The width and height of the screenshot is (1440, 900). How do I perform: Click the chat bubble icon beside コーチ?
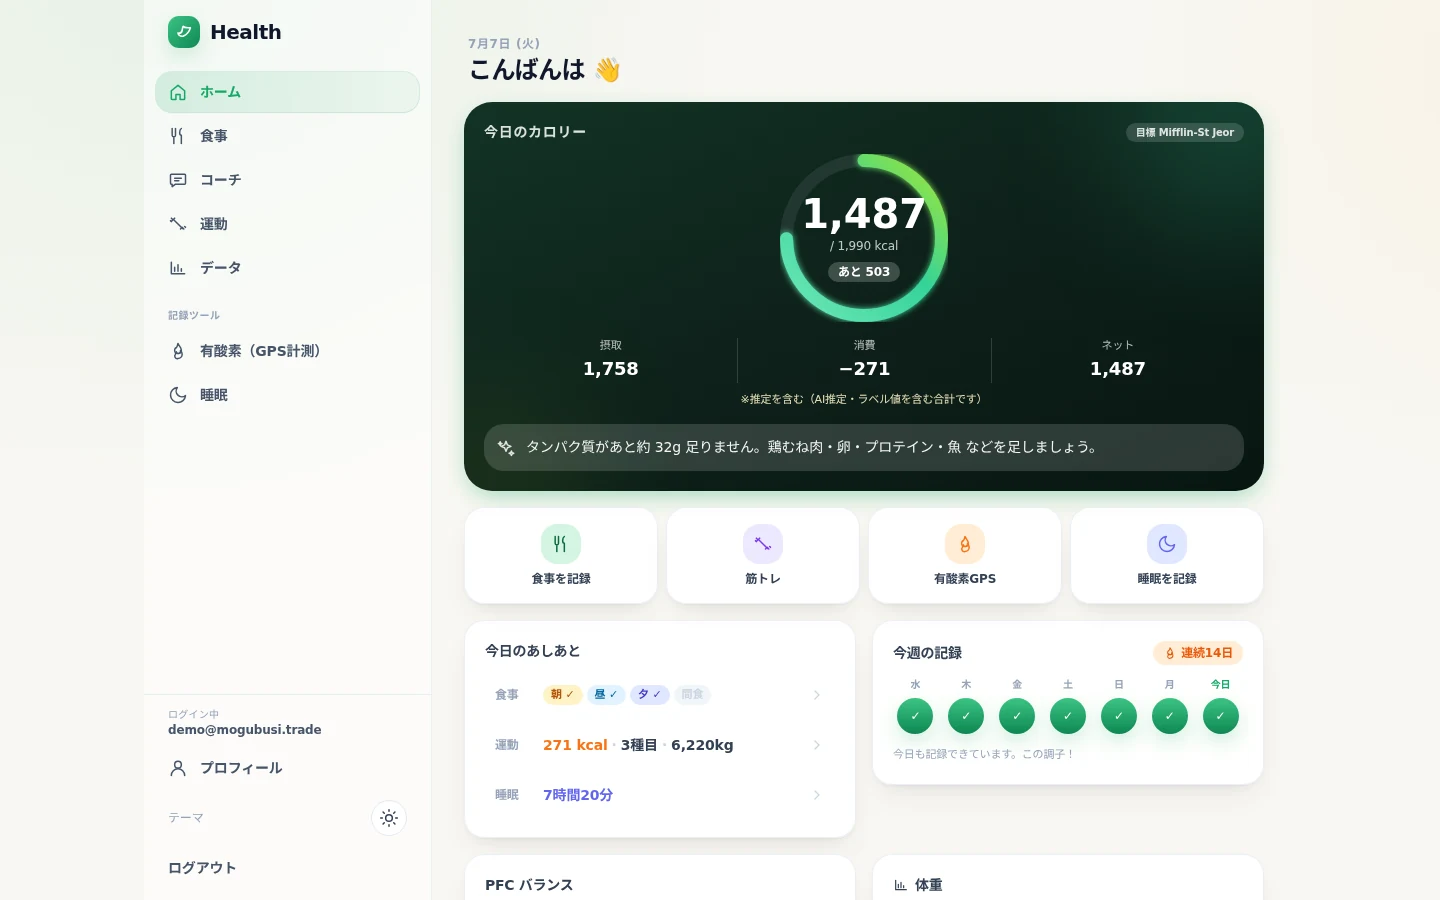pos(178,180)
